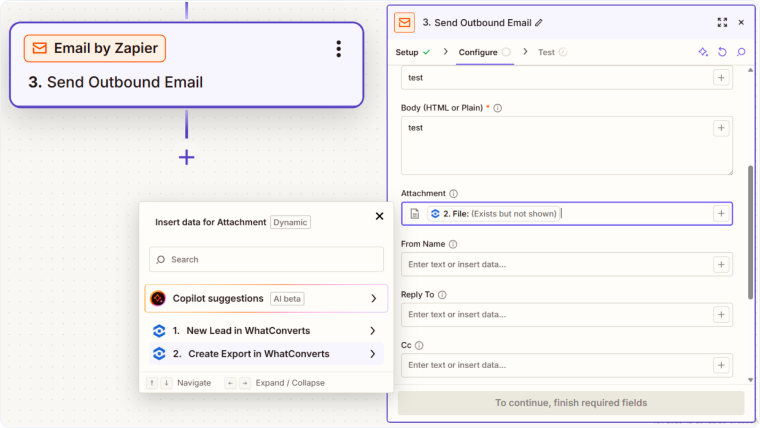Click the From Name input field
Image resolution: width=760 pixels, height=428 pixels.
[x=567, y=265]
